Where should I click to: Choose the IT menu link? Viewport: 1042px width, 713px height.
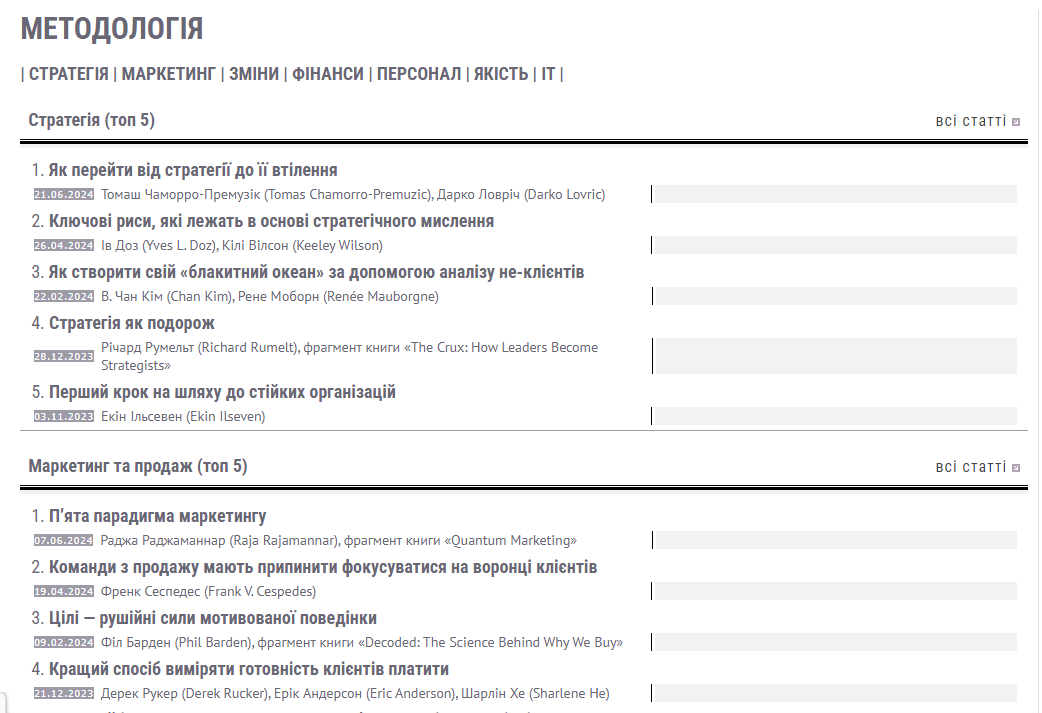click(548, 74)
